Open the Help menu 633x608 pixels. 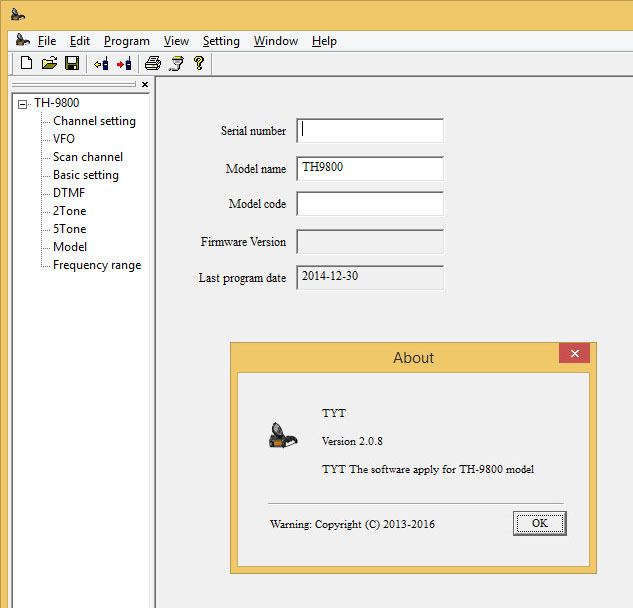[324, 41]
